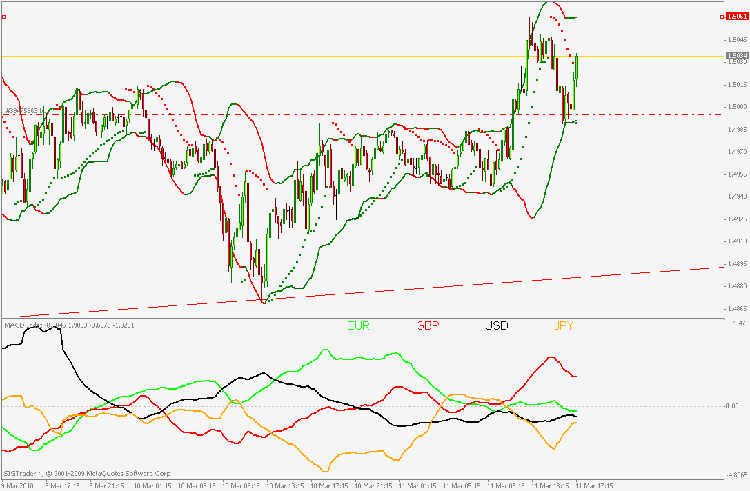
Task: Click the MetaQuotes Software Corp copyright text
Action: coord(87,473)
